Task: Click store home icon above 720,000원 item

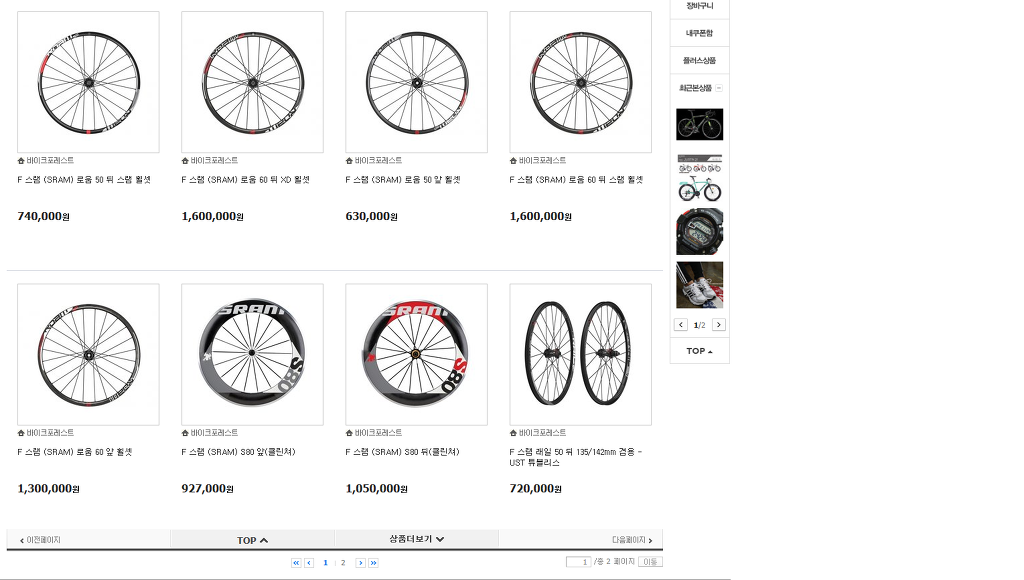Action: [513, 433]
